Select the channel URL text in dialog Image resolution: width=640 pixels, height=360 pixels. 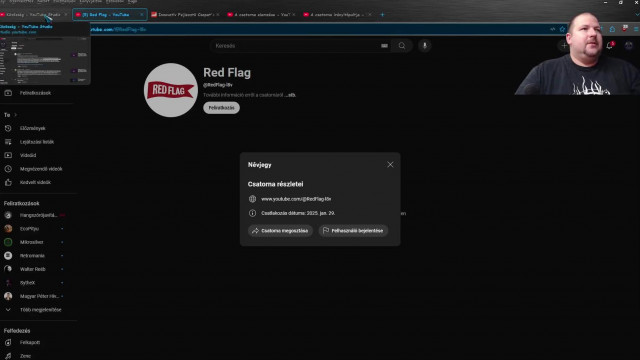pyautogui.click(x=296, y=199)
